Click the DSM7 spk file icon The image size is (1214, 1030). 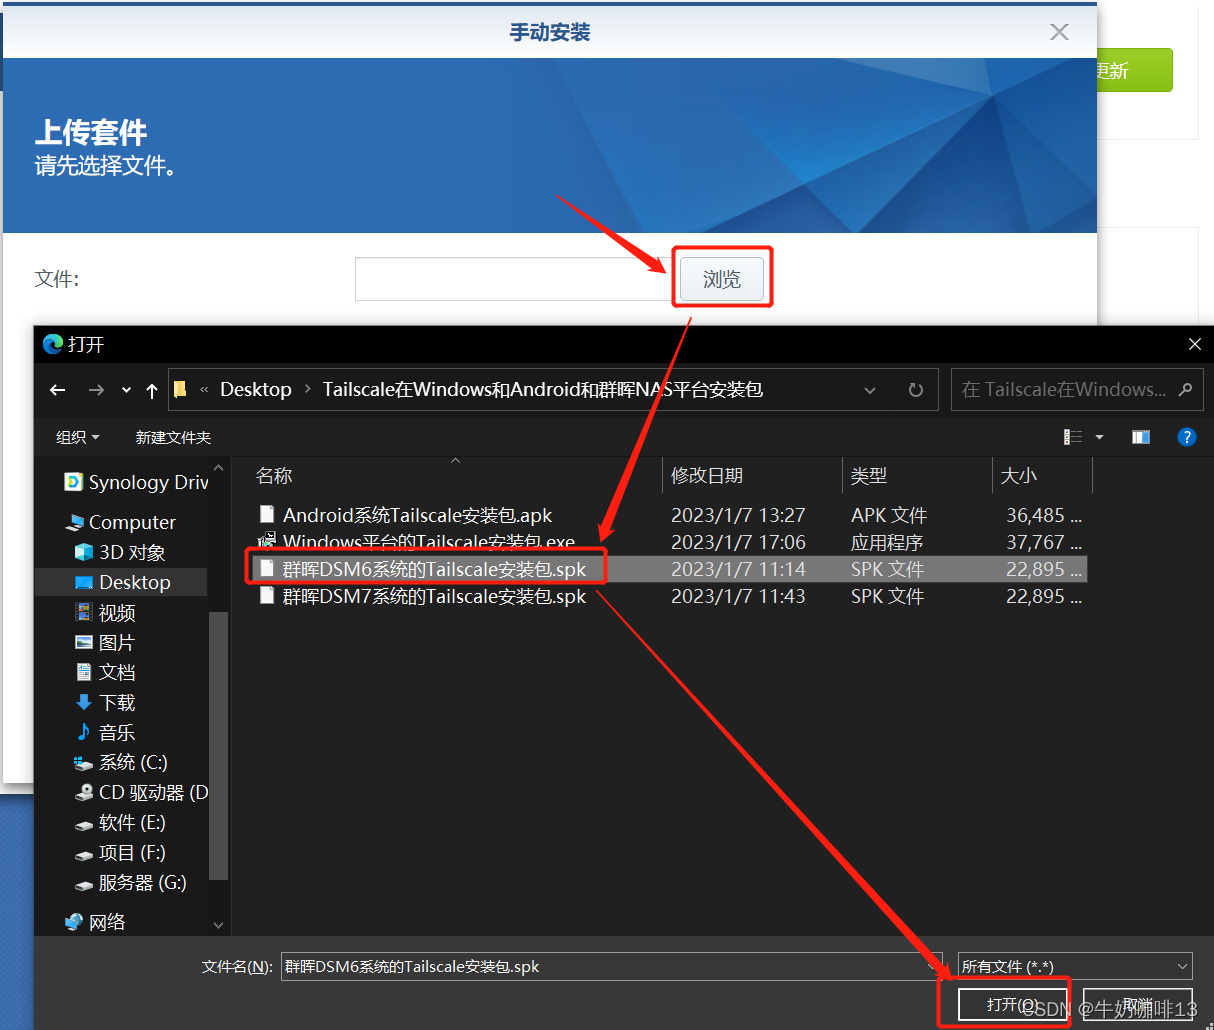(x=266, y=596)
